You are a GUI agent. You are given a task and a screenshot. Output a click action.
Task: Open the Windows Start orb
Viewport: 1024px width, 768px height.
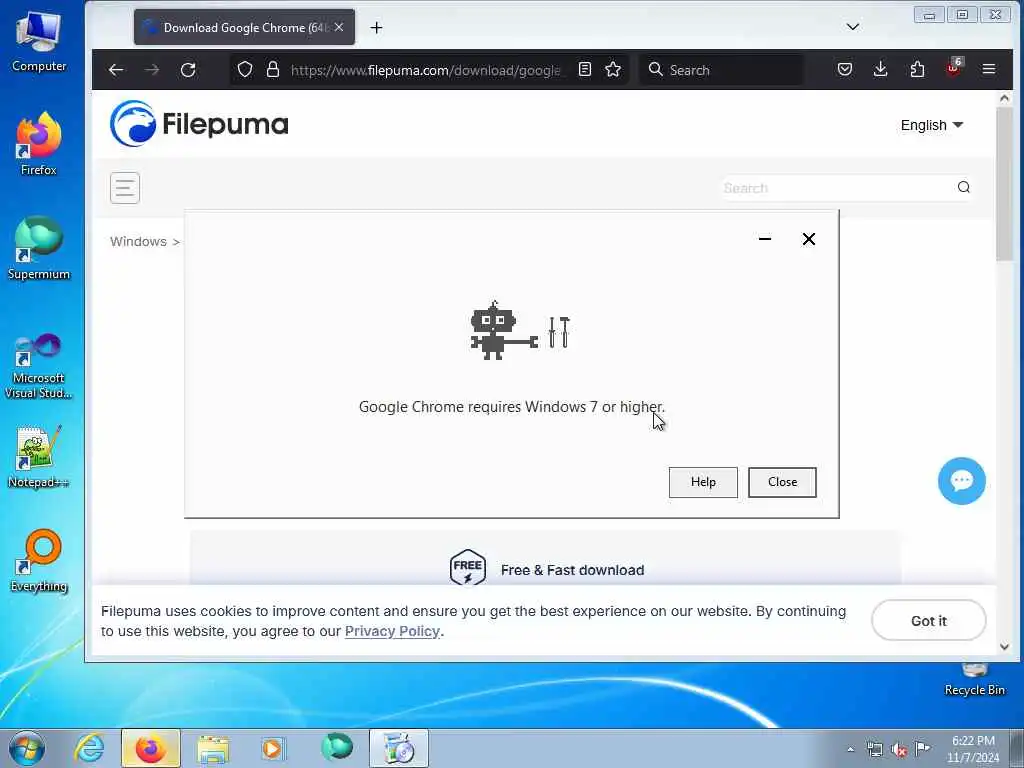click(27, 749)
